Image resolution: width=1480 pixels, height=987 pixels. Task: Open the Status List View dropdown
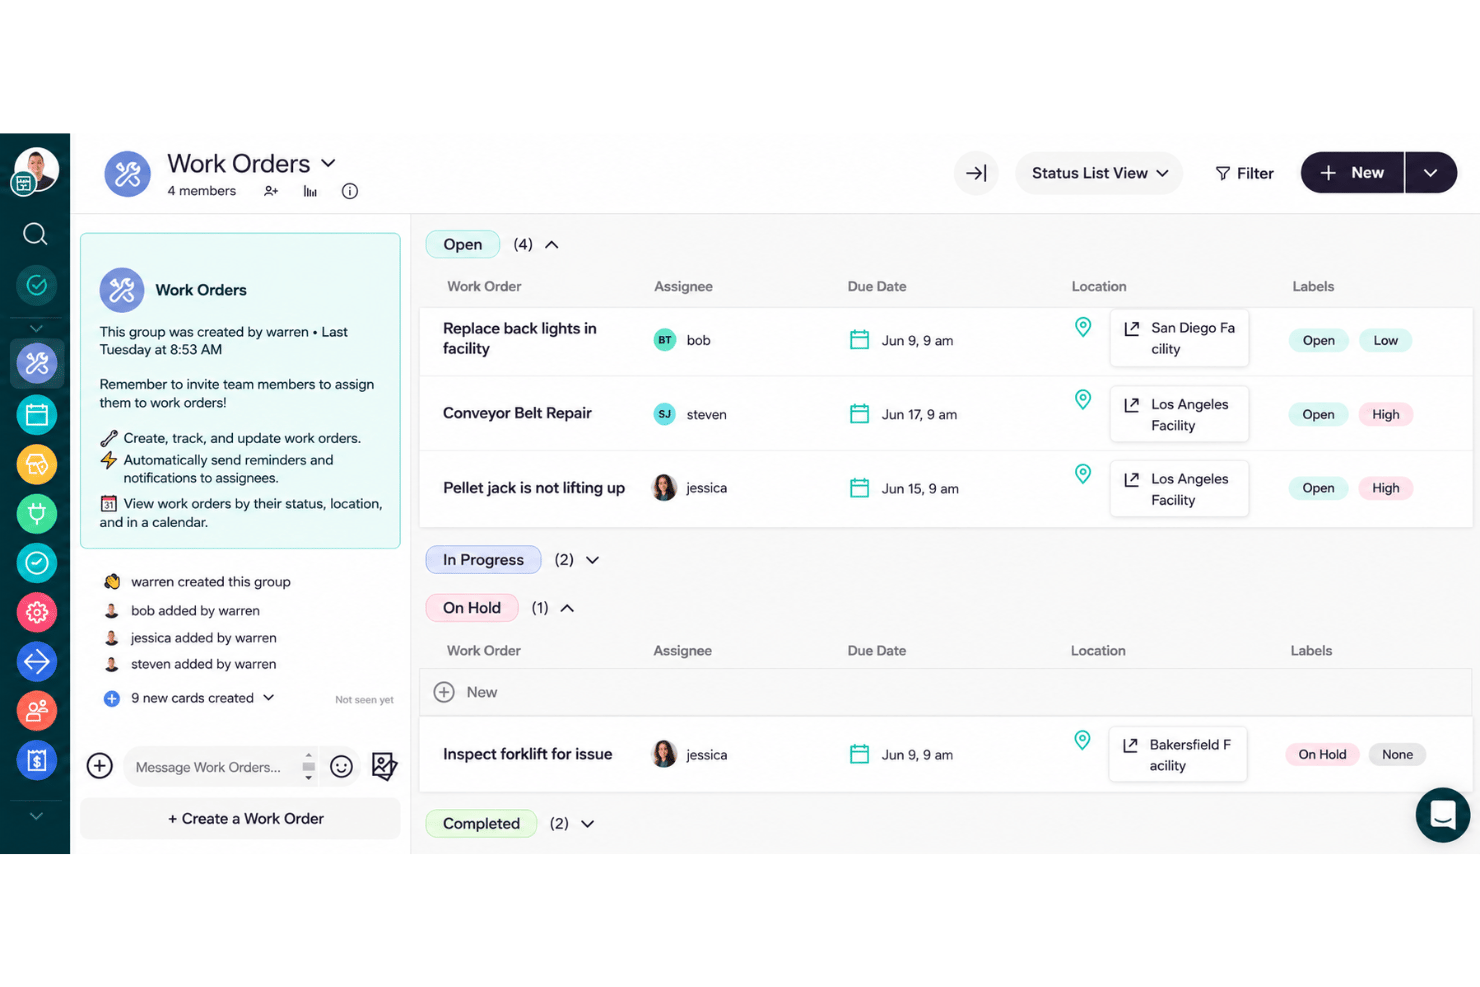(1099, 173)
